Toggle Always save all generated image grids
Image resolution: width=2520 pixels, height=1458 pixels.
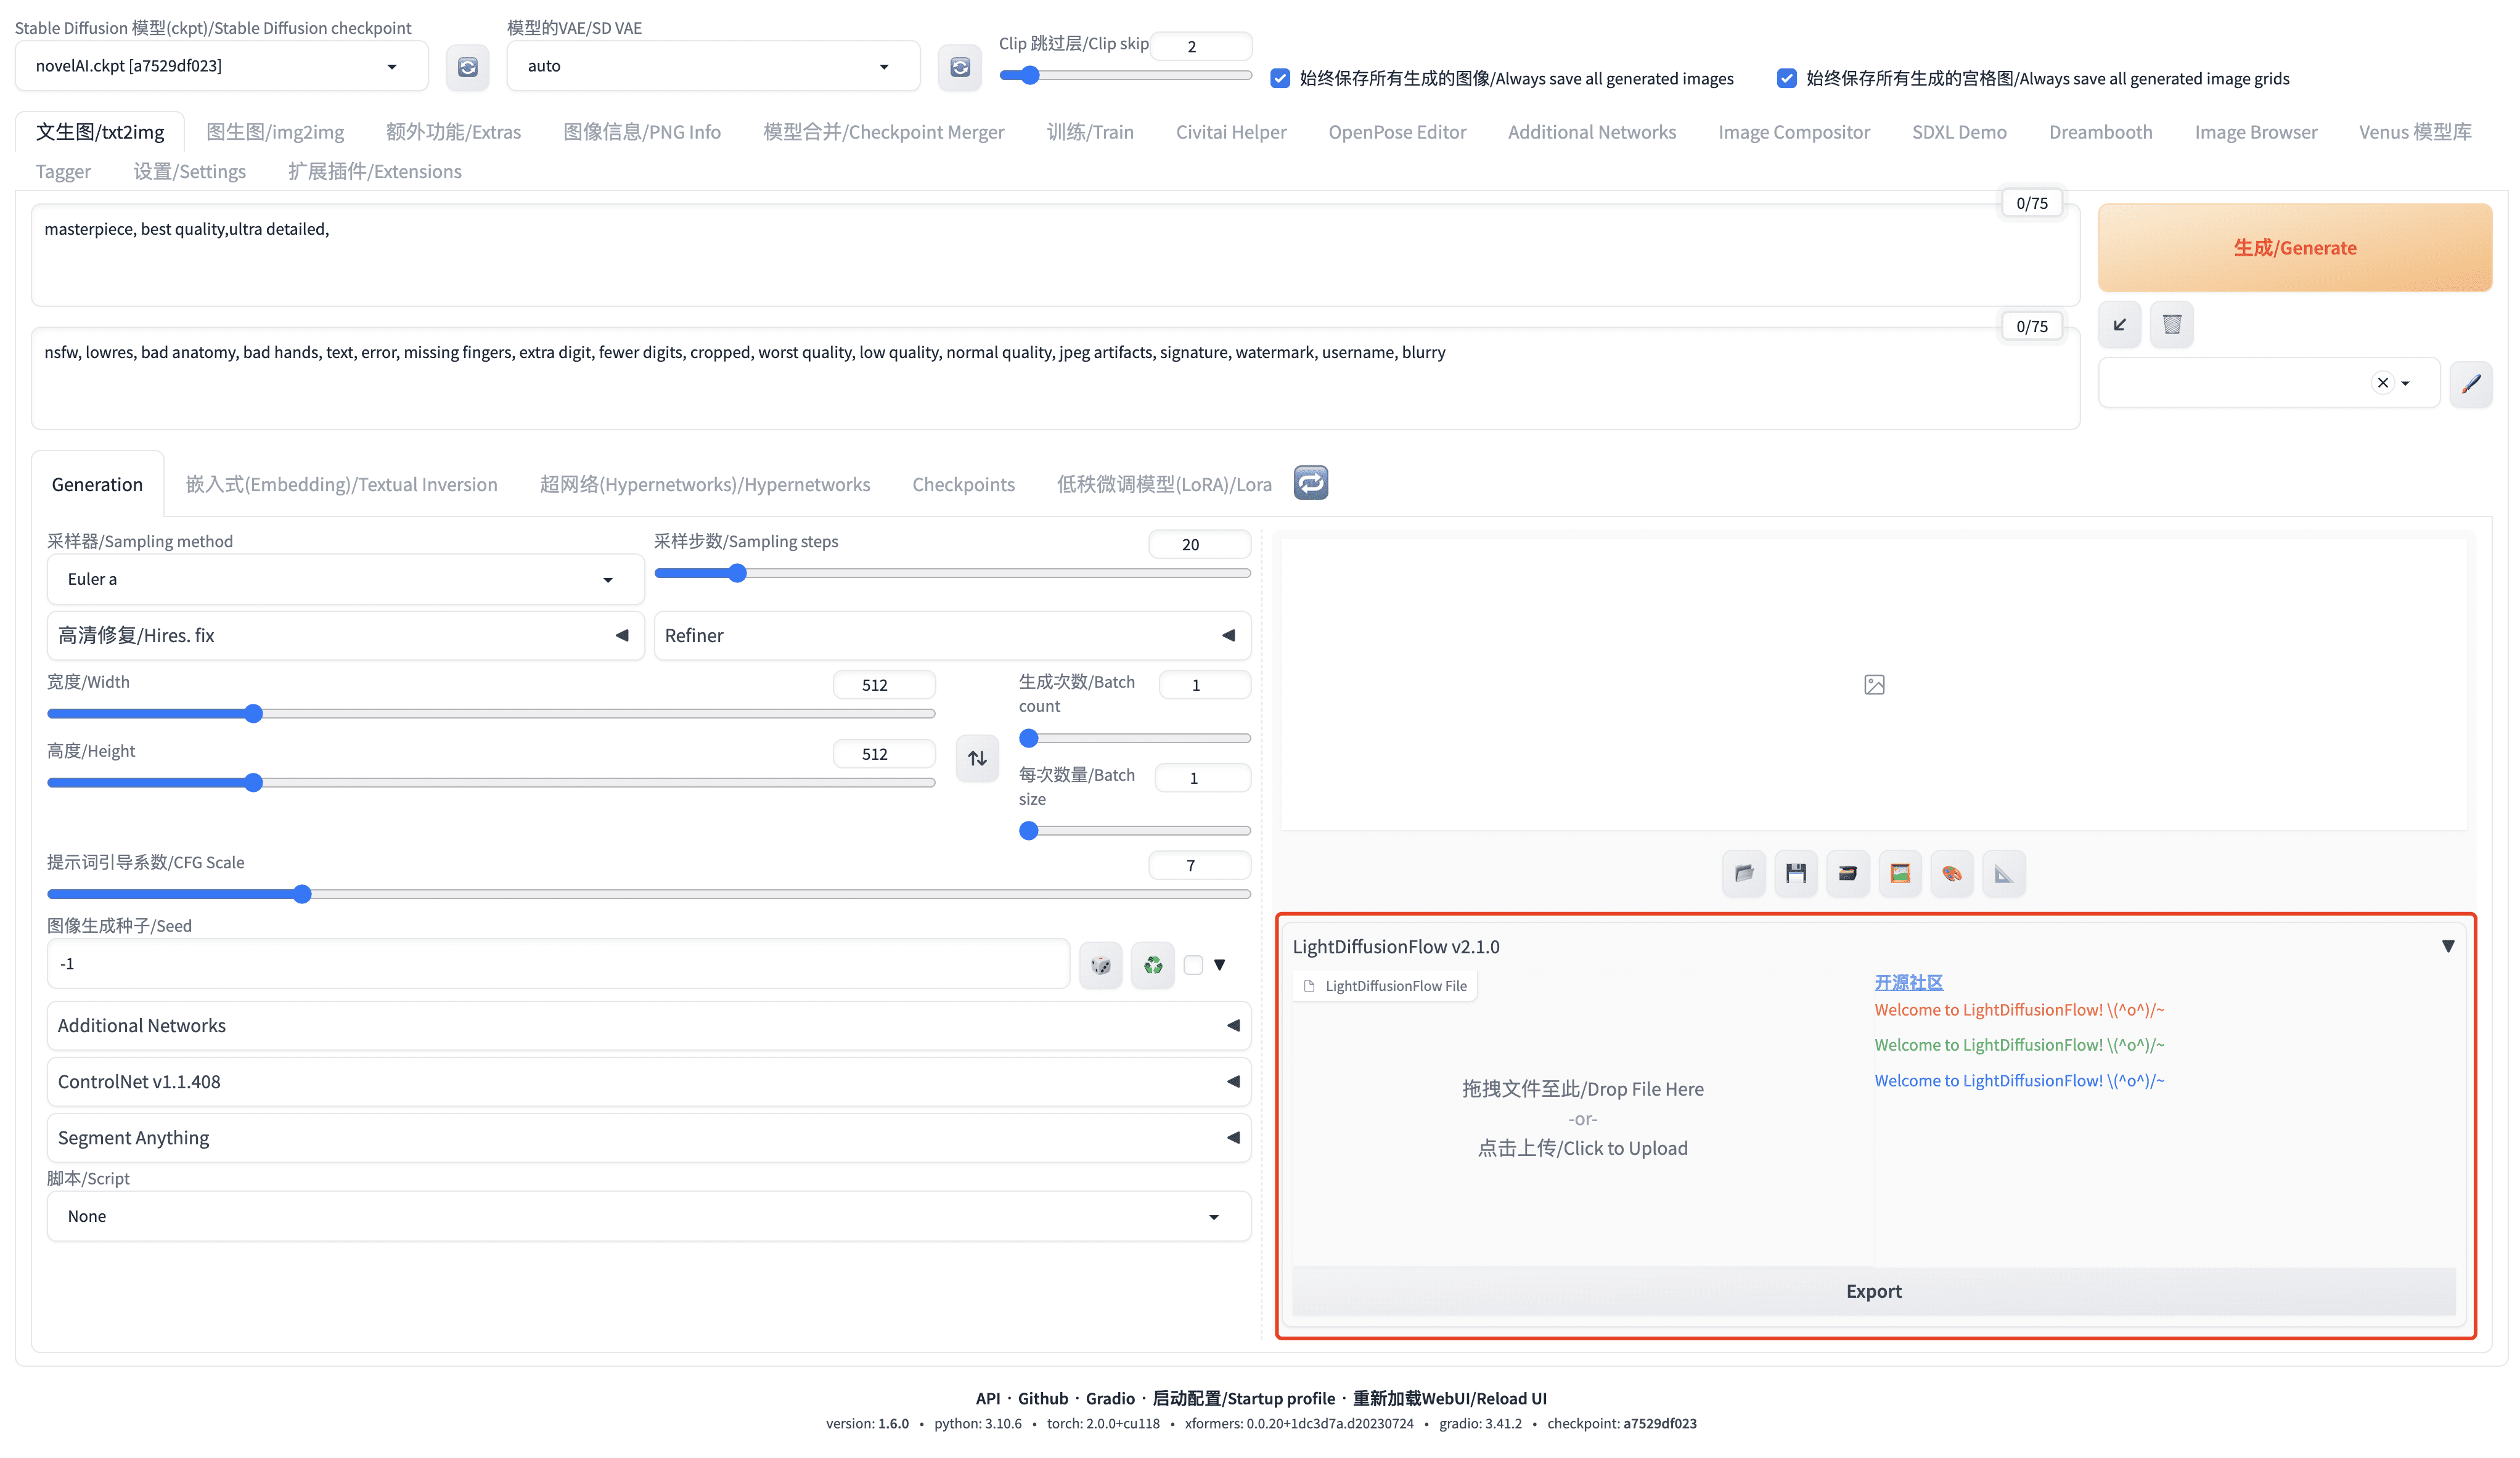(1786, 78)
